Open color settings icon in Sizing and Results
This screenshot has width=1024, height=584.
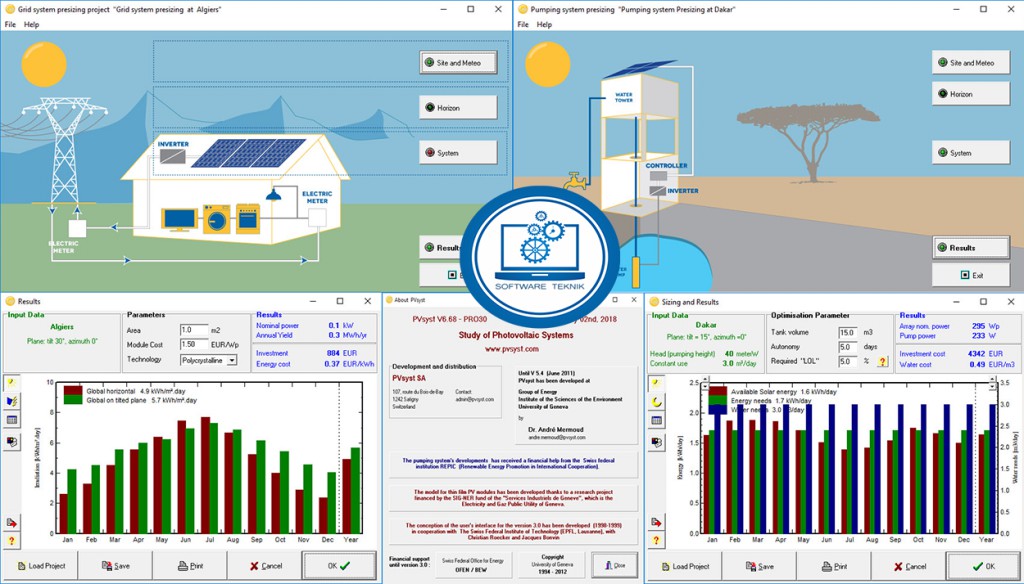coord(656,442)
